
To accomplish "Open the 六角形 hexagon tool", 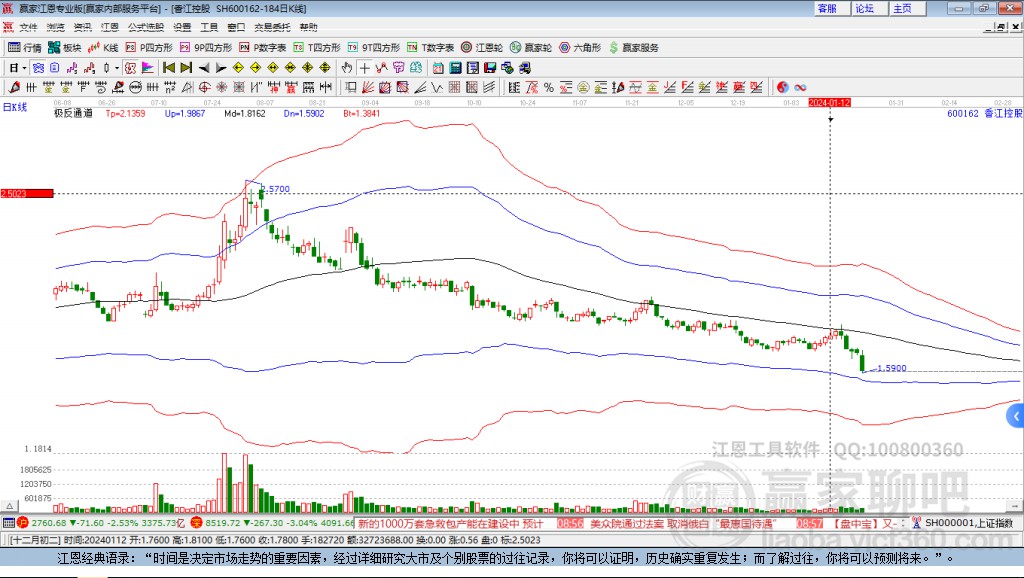I will [580, 48].
